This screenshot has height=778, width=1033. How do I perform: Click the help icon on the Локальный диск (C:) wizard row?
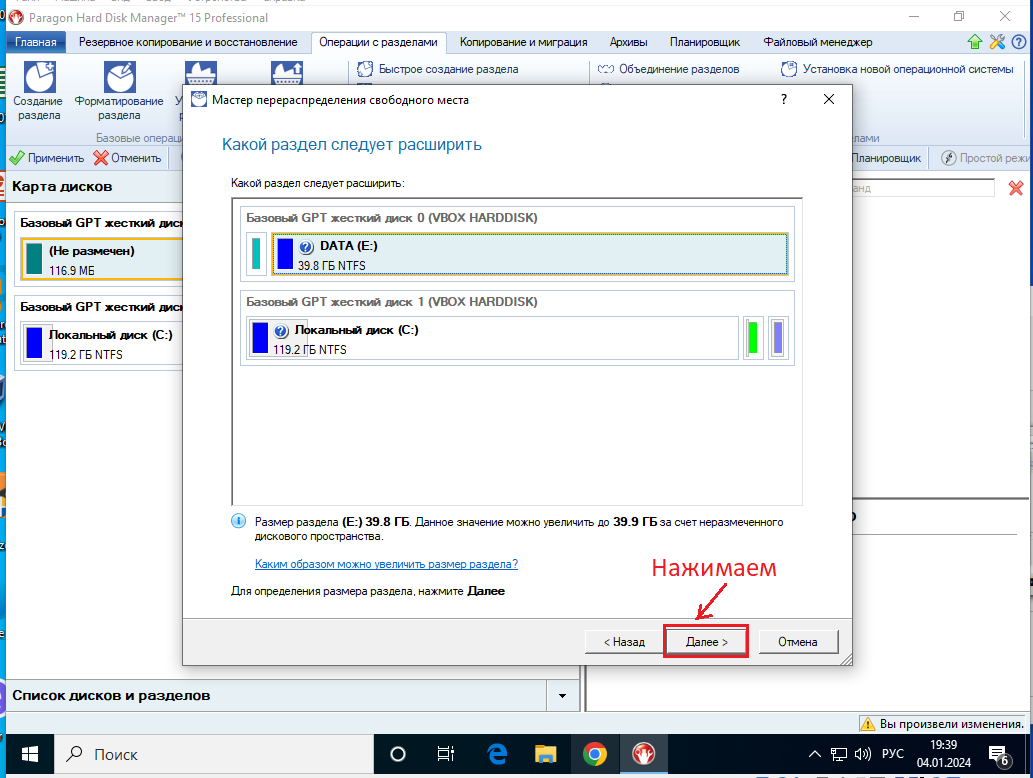[281, 331]
